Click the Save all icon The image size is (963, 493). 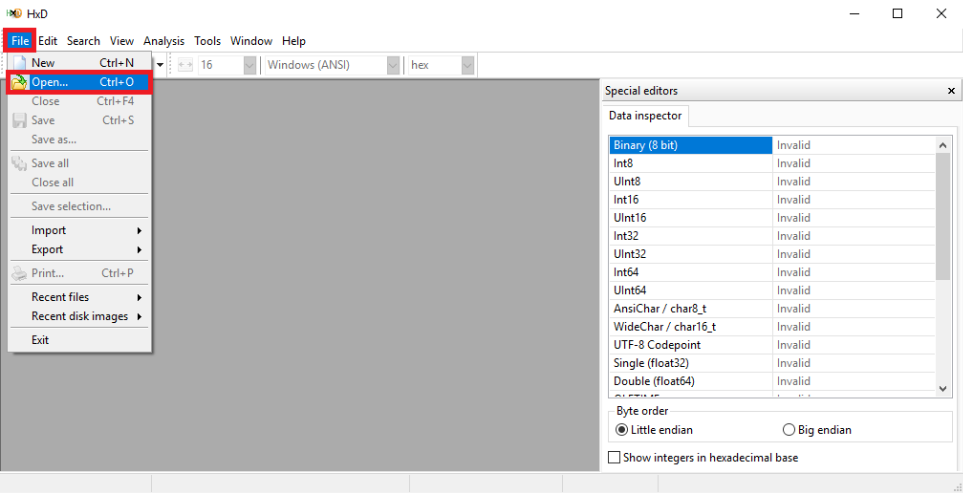(x=19, y=163)
